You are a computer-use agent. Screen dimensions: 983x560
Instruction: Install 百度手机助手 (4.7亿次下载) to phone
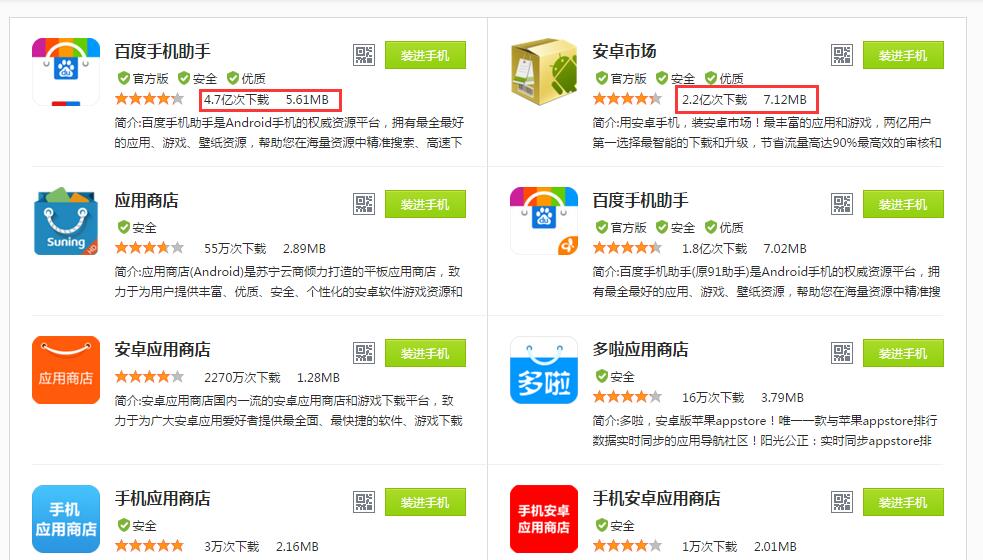(x=425, y=55)
